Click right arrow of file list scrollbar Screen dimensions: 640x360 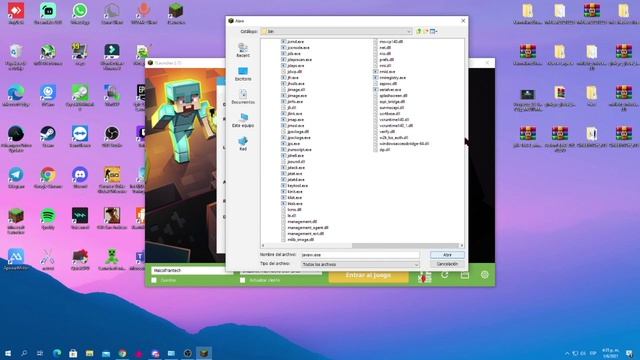462,246
